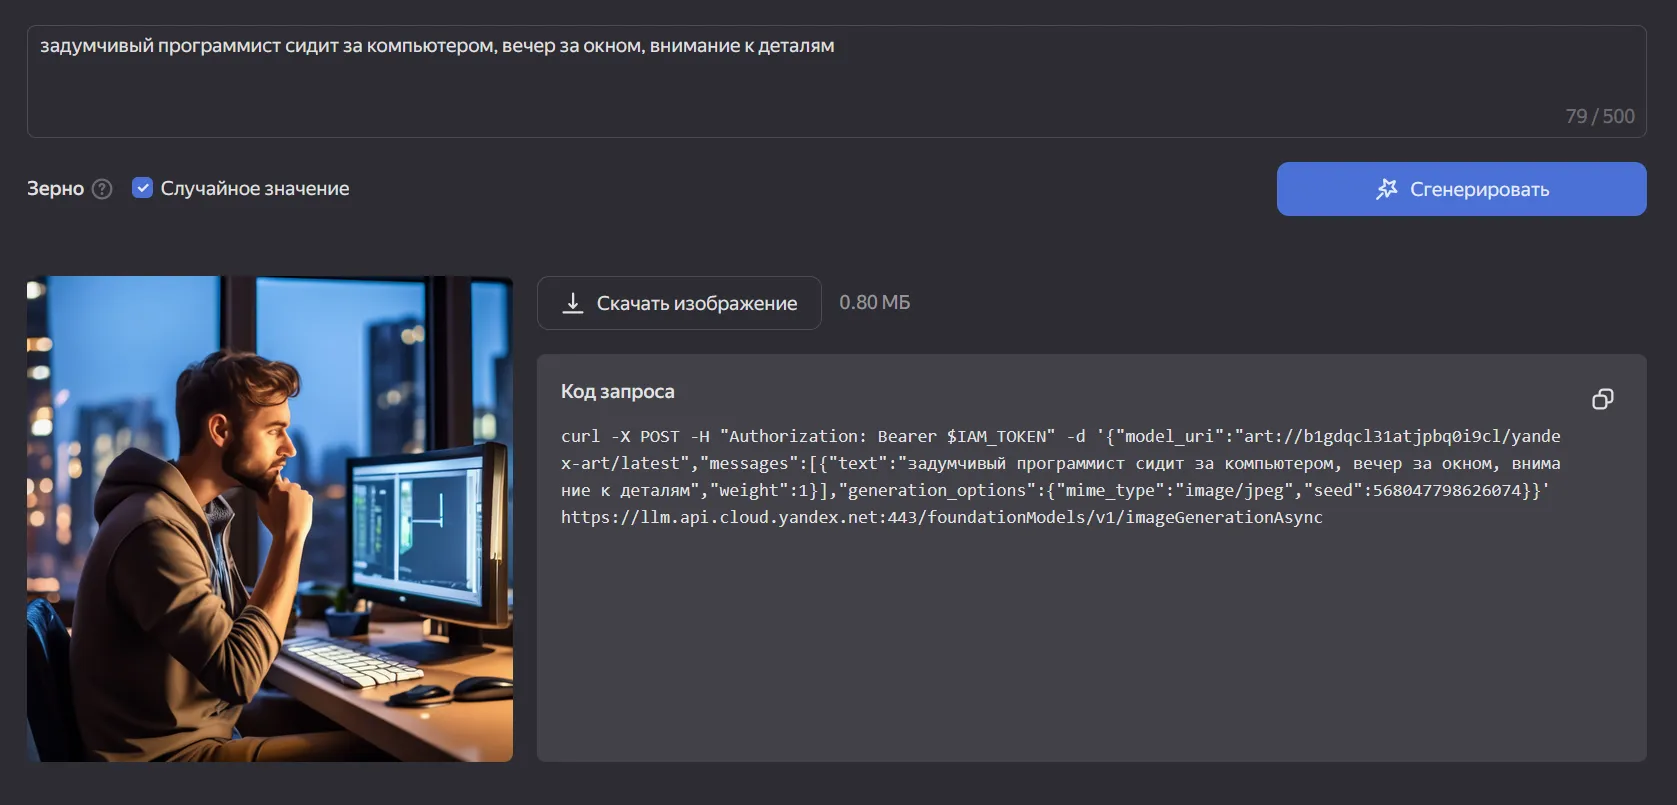The width and height of the screenshot is (1677, 805).
Task: Click the help icon next to Зерно
Action: [102, 189]
